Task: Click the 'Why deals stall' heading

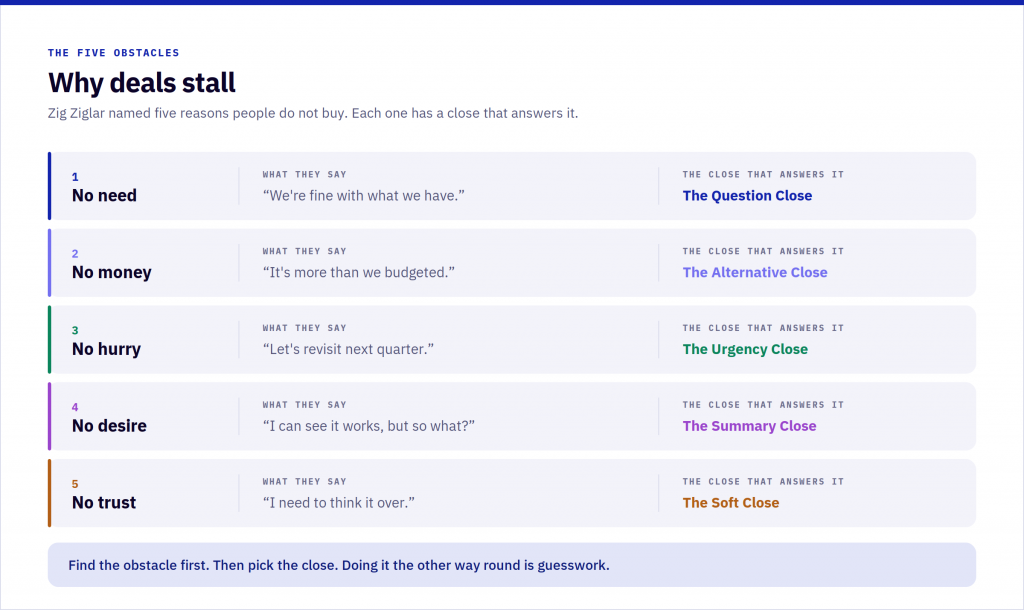Action: [142, 83]
